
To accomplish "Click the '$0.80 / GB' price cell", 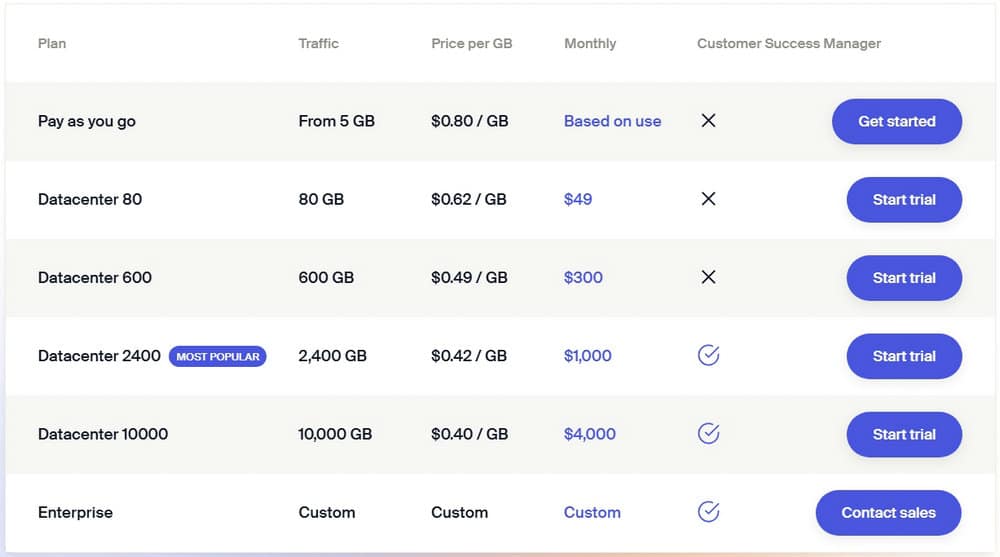I will pos(469,121).
